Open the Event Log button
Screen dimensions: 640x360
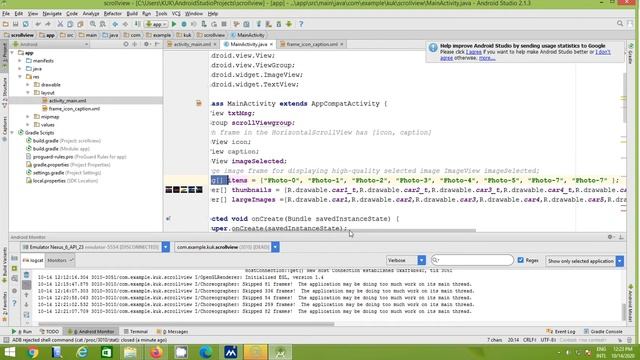coord(561,331)
